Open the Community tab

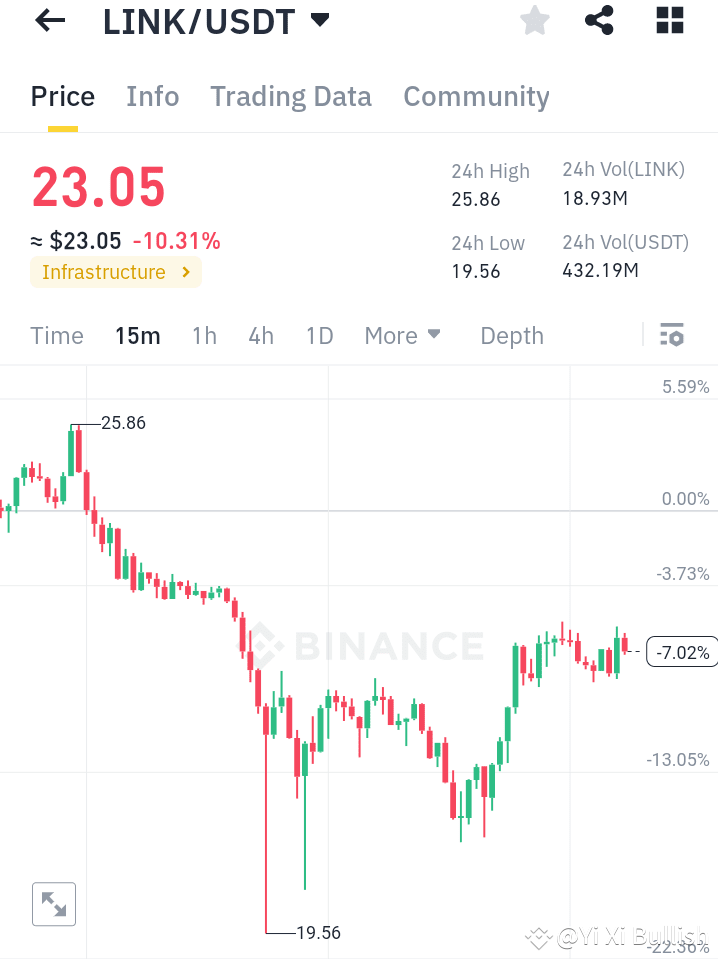(476, 96)
